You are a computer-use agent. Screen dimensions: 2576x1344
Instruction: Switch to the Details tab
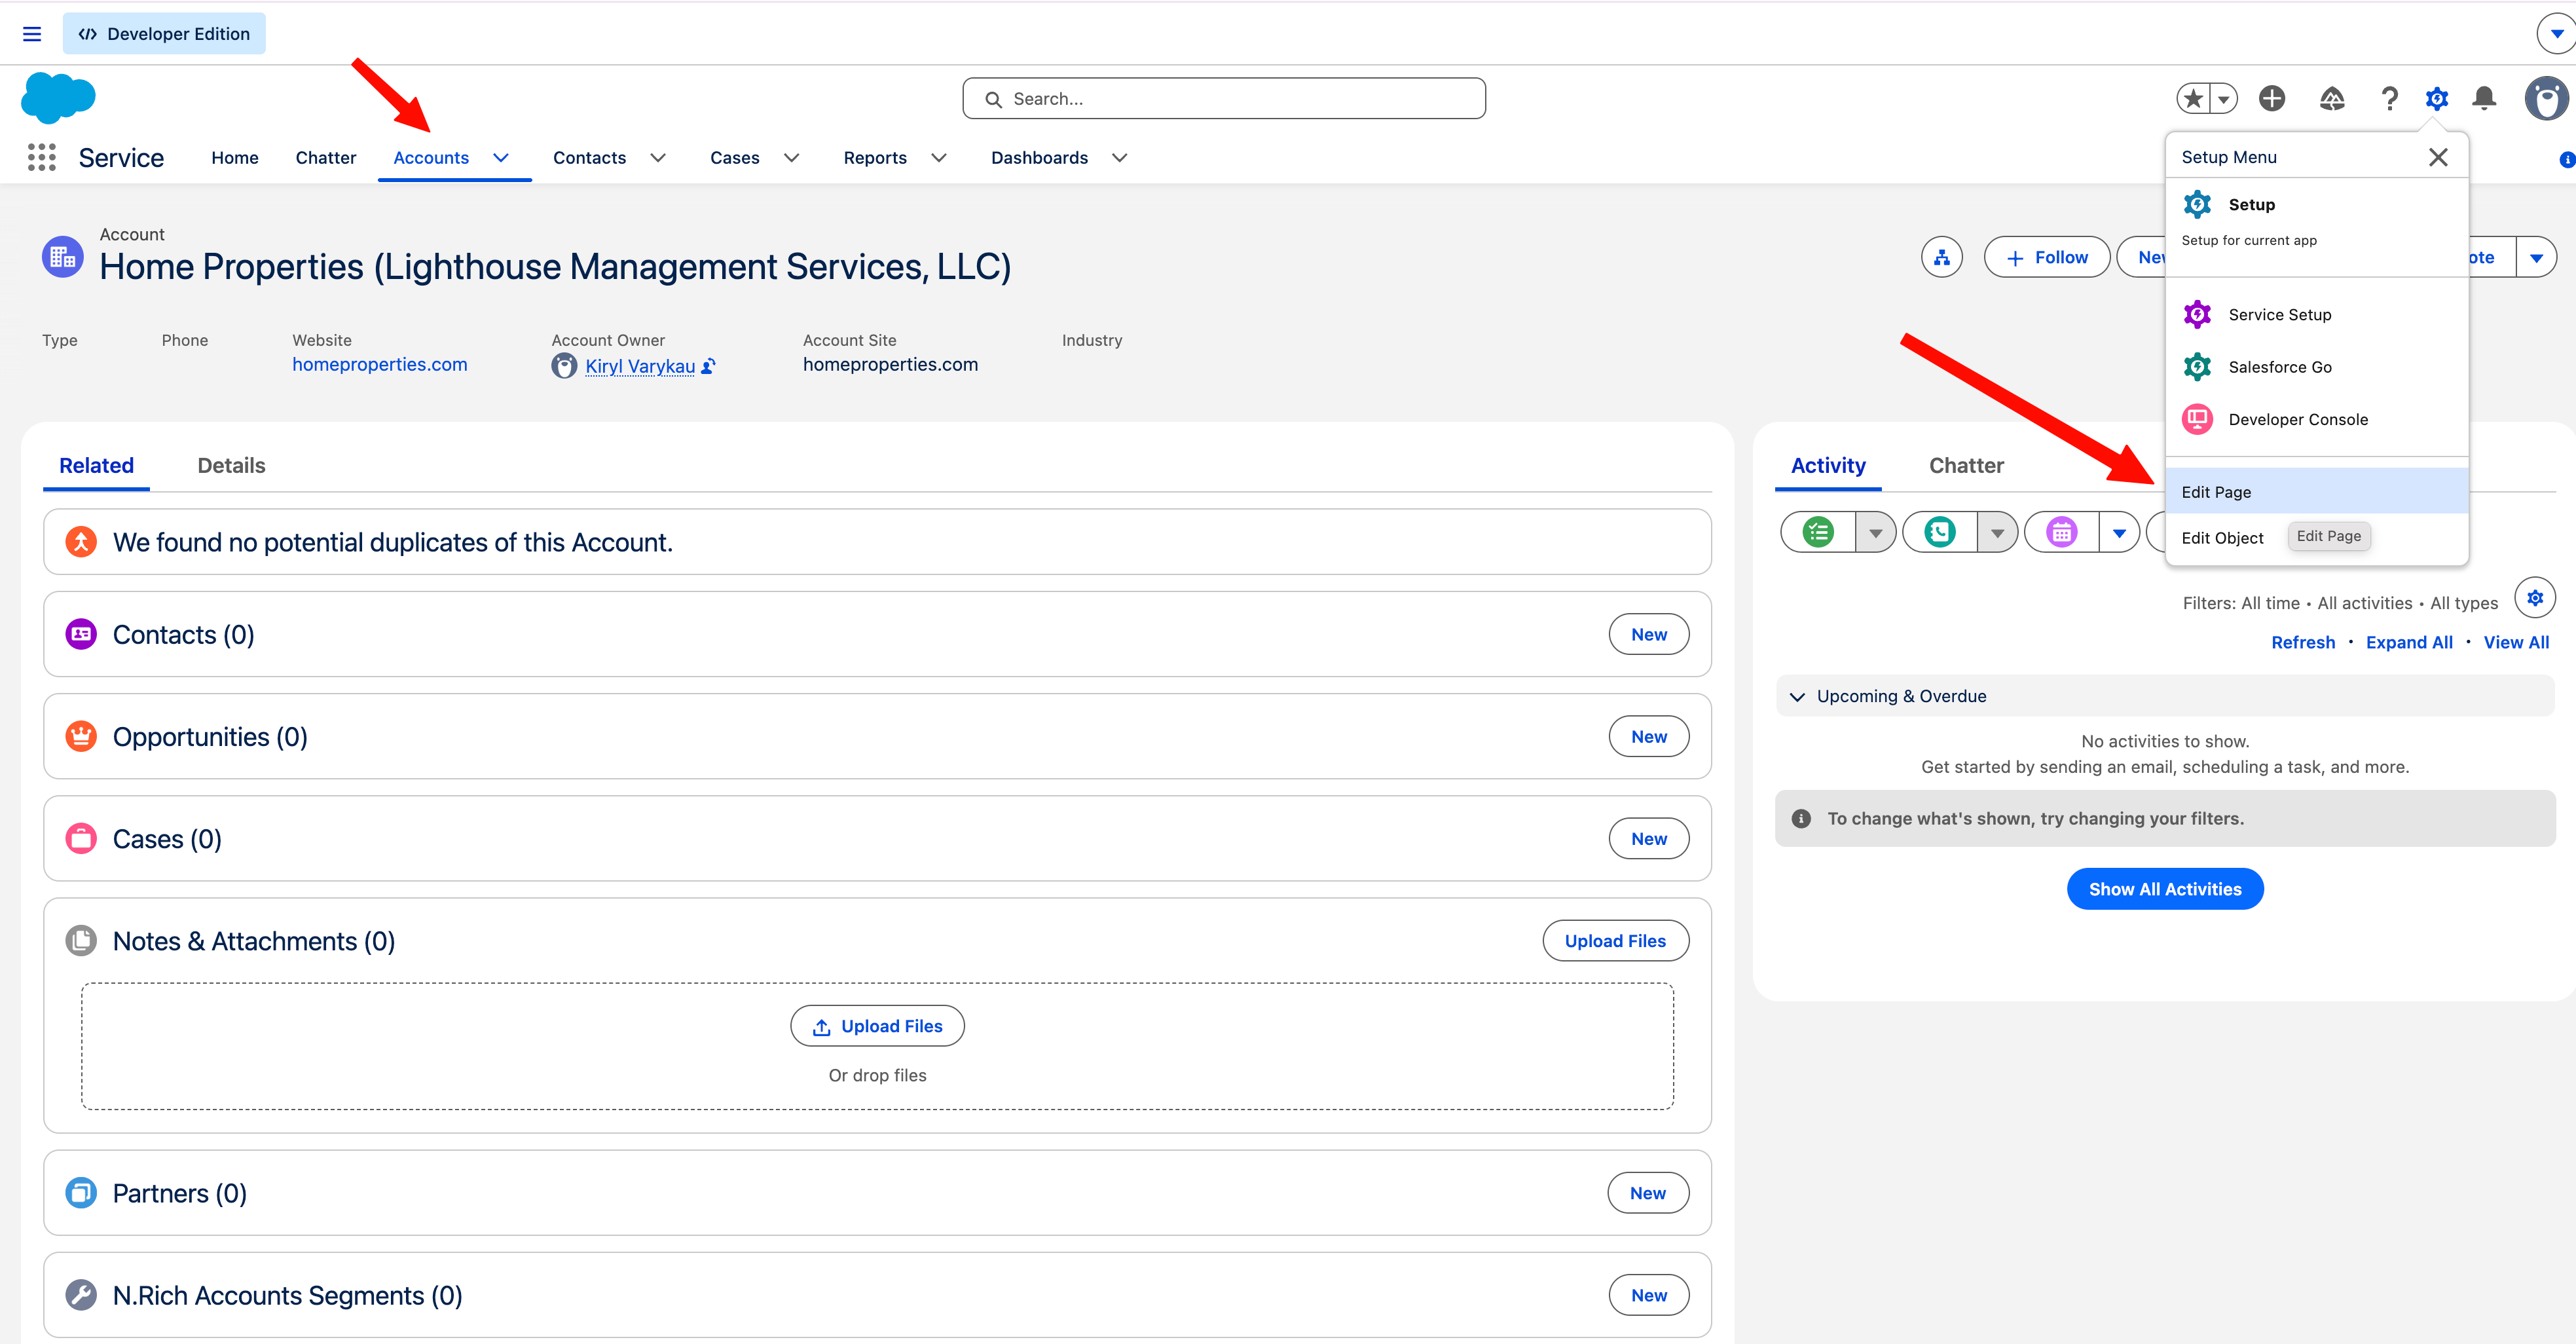click(x=231, y=465)
